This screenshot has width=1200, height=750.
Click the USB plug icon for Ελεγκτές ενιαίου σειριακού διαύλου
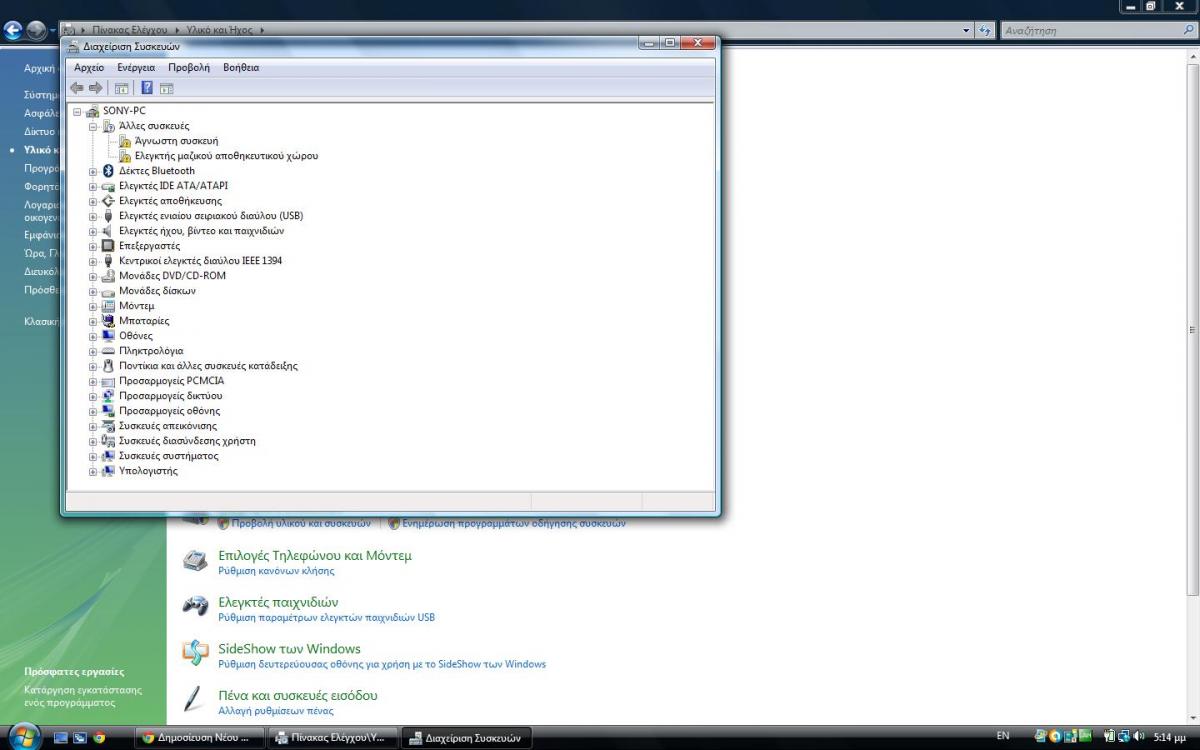coord(109,216)
